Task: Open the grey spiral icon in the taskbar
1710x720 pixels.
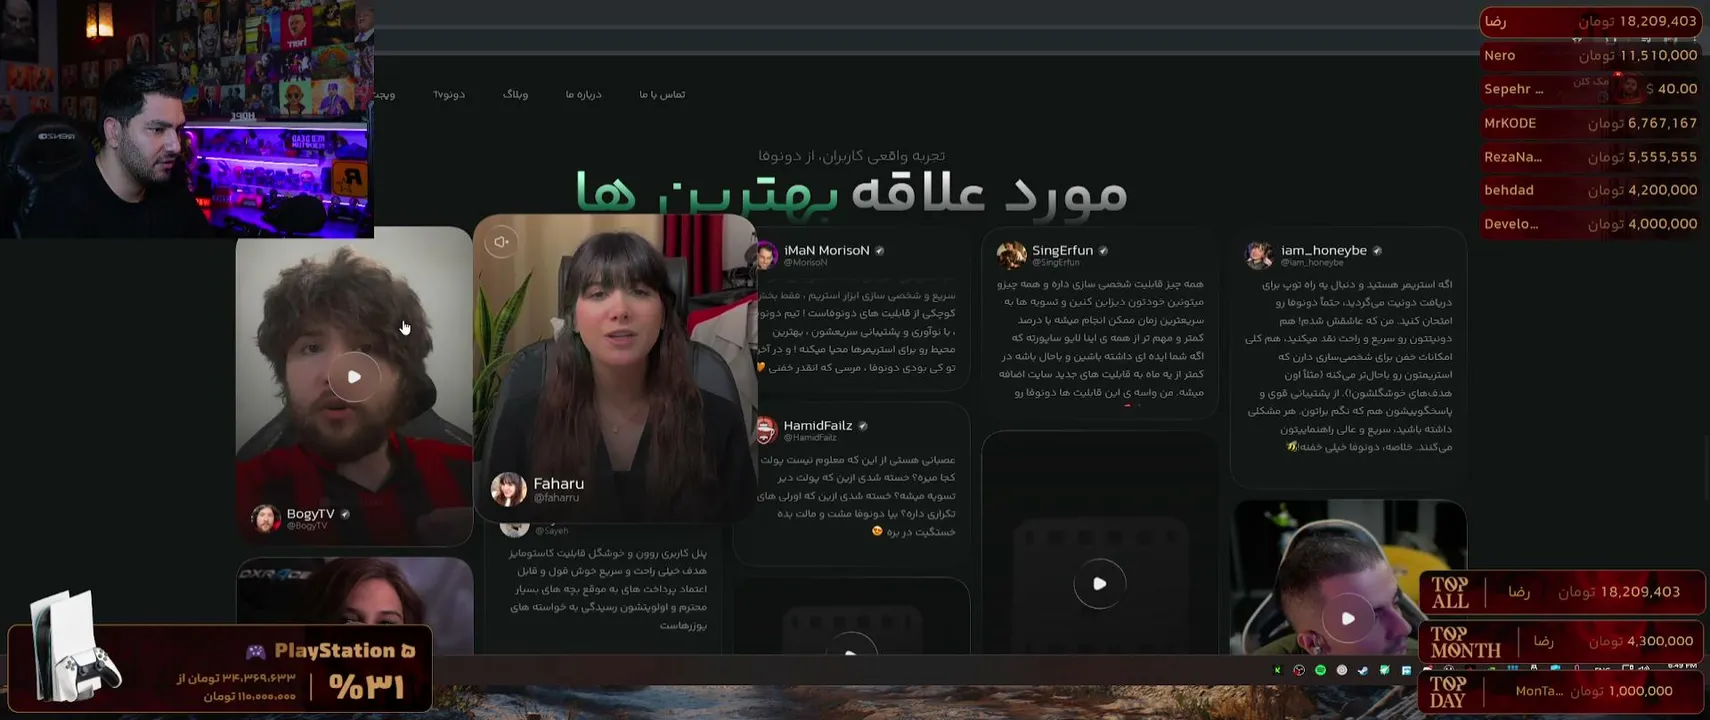Action: click(x=1342, y=670)
